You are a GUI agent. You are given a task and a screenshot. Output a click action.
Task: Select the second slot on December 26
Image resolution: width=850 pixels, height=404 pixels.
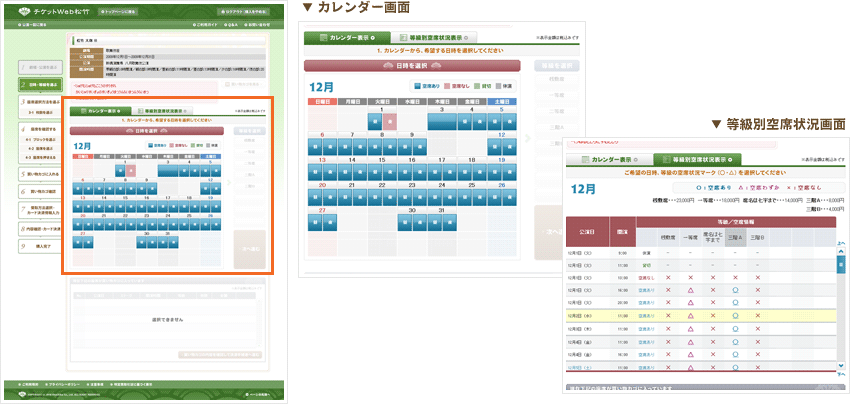click(510, 197)
